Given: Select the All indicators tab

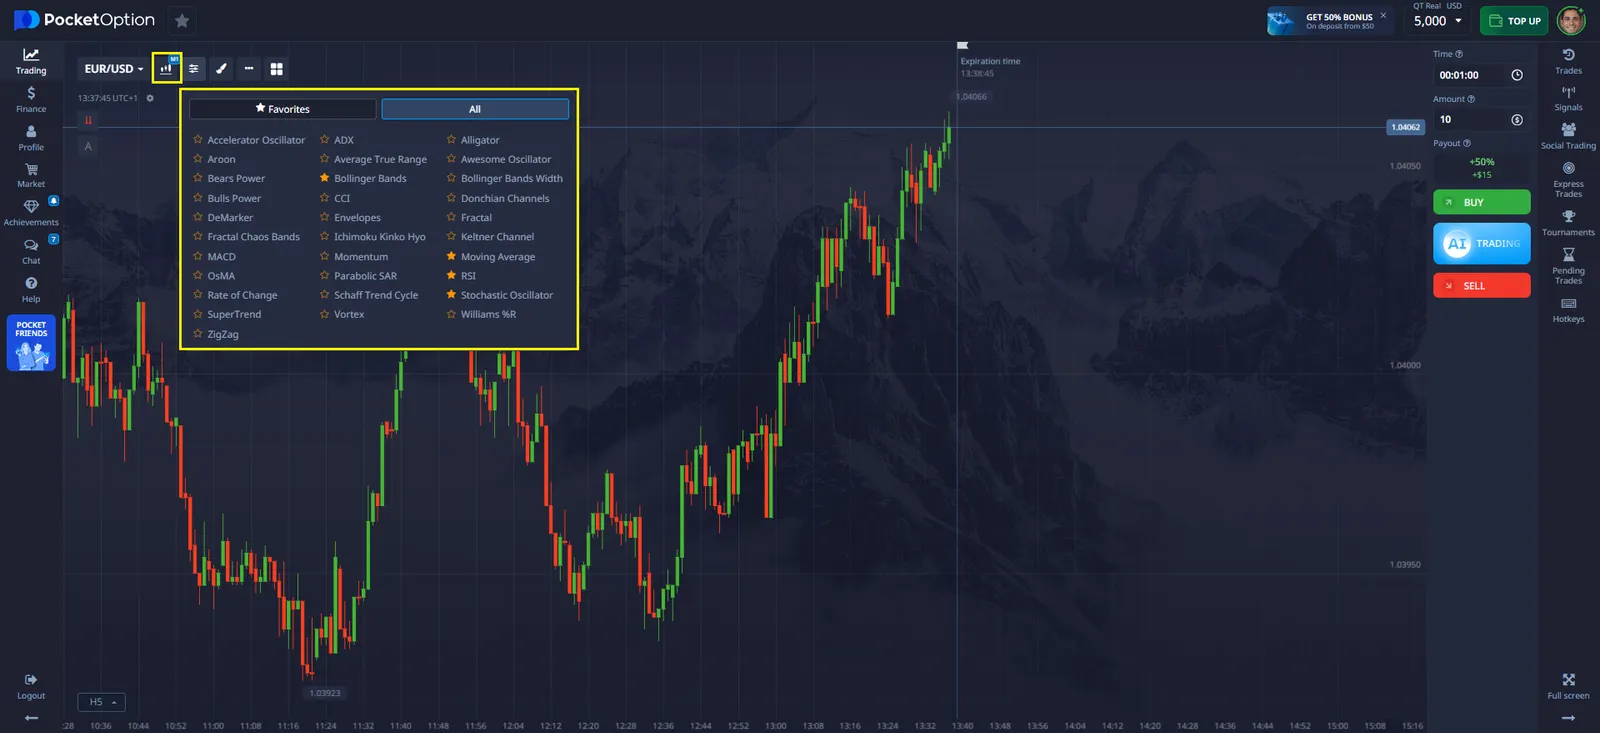Looking at the screenshot, I should (475, 109).
